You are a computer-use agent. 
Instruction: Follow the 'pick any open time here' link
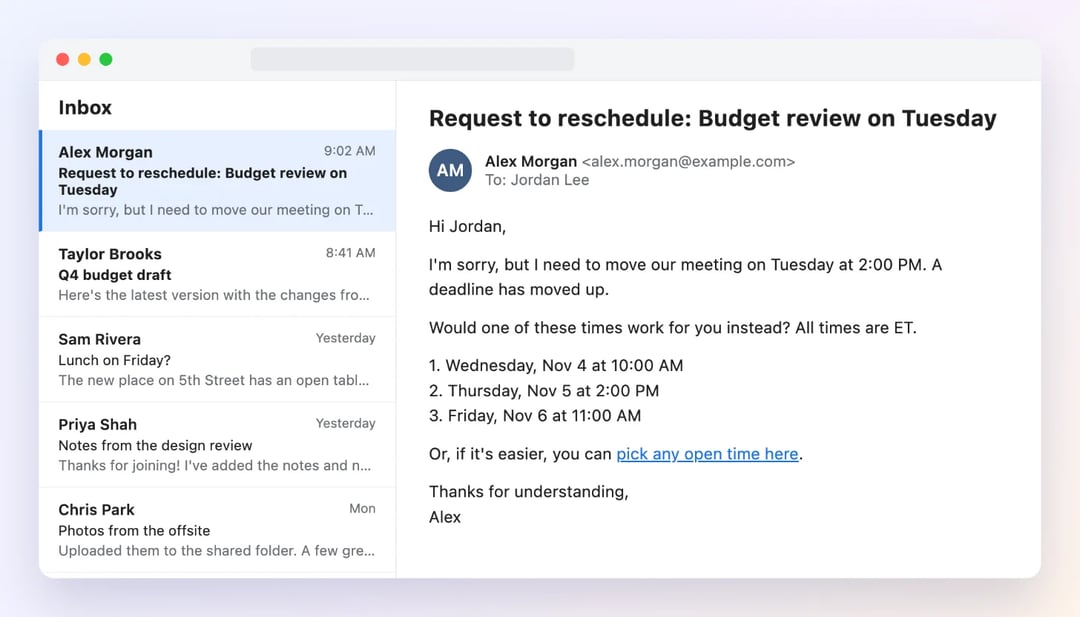707,454
